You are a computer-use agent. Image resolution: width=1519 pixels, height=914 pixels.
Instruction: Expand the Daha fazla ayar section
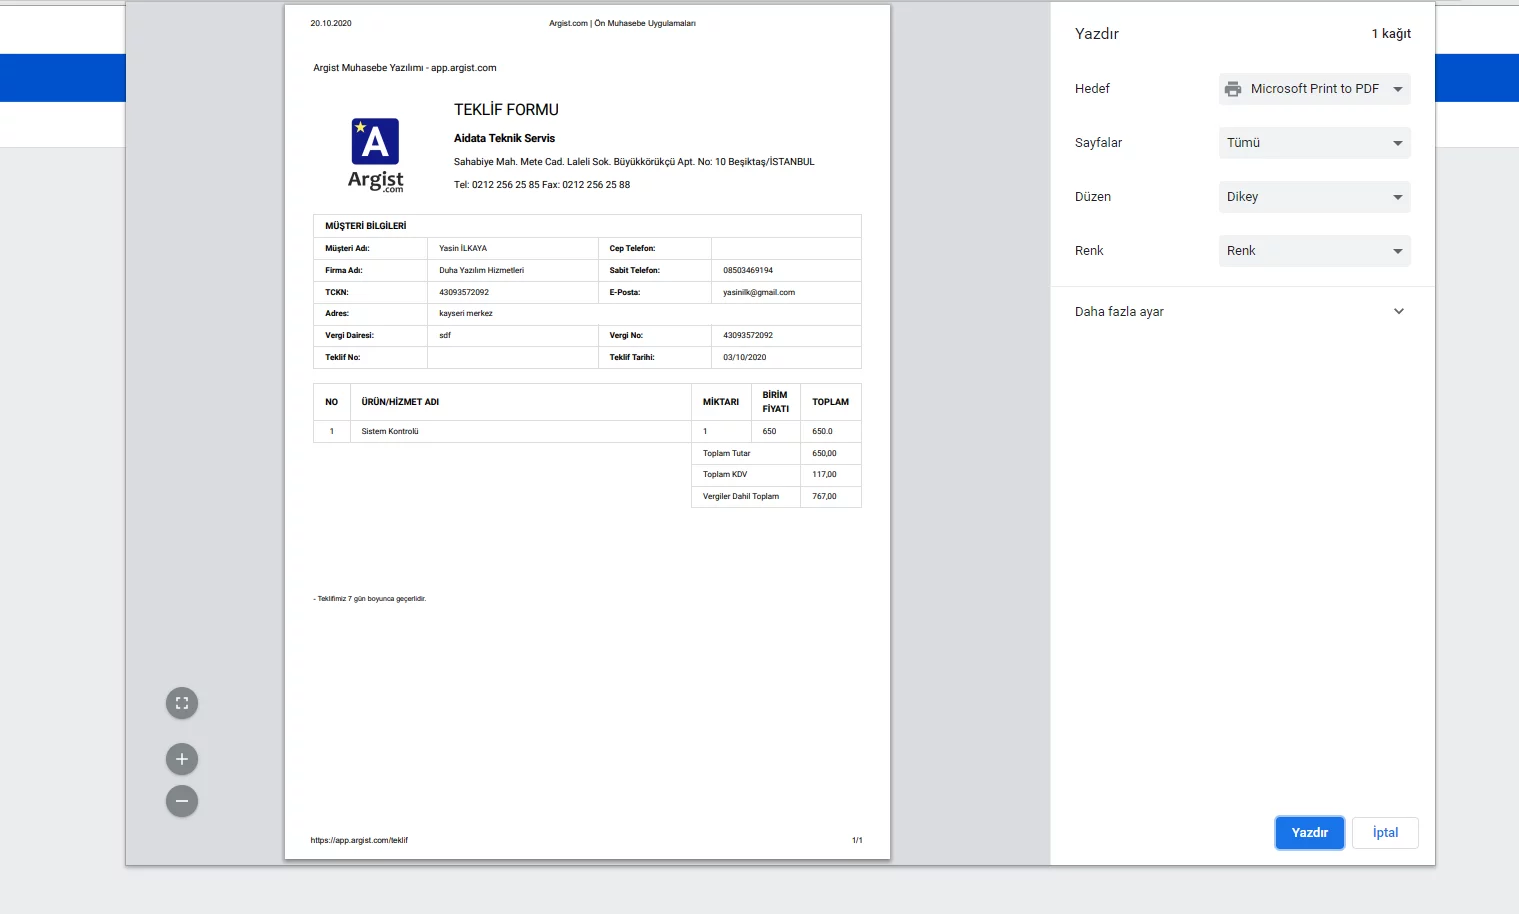(1240, 312)
